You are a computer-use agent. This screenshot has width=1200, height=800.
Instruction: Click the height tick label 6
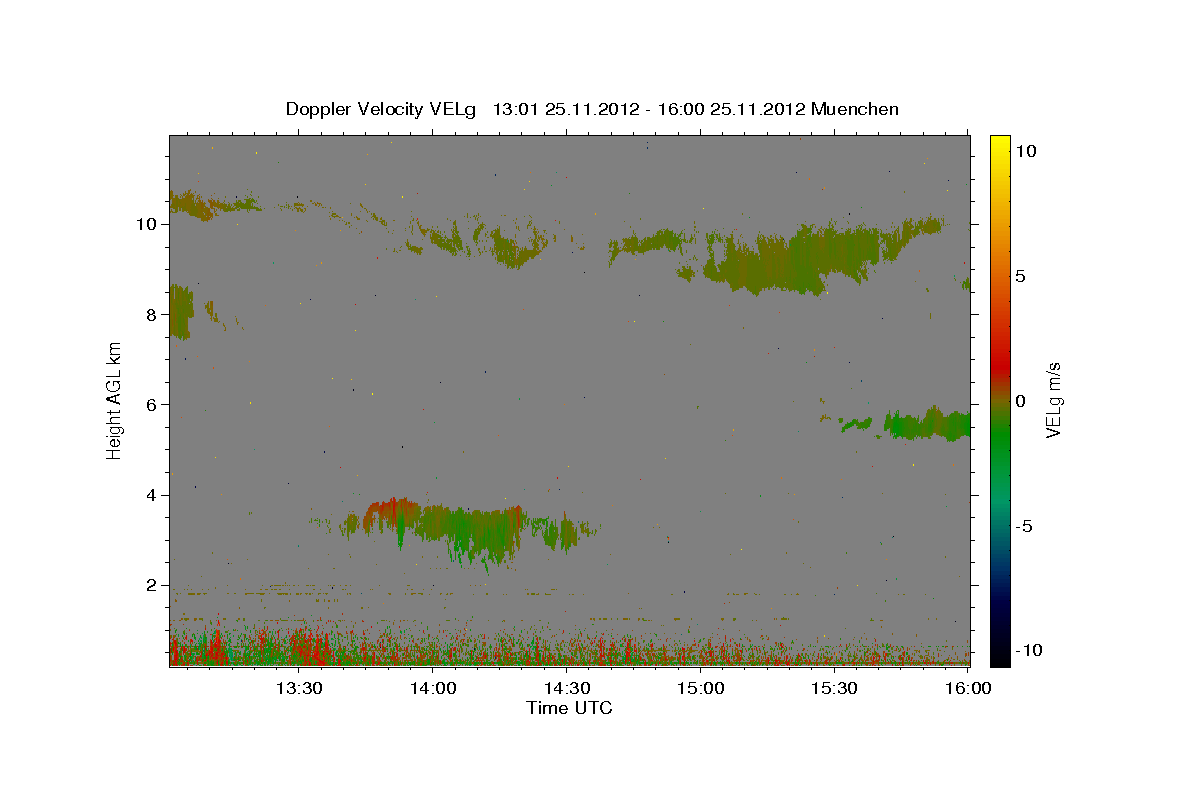tap(153, 404)
